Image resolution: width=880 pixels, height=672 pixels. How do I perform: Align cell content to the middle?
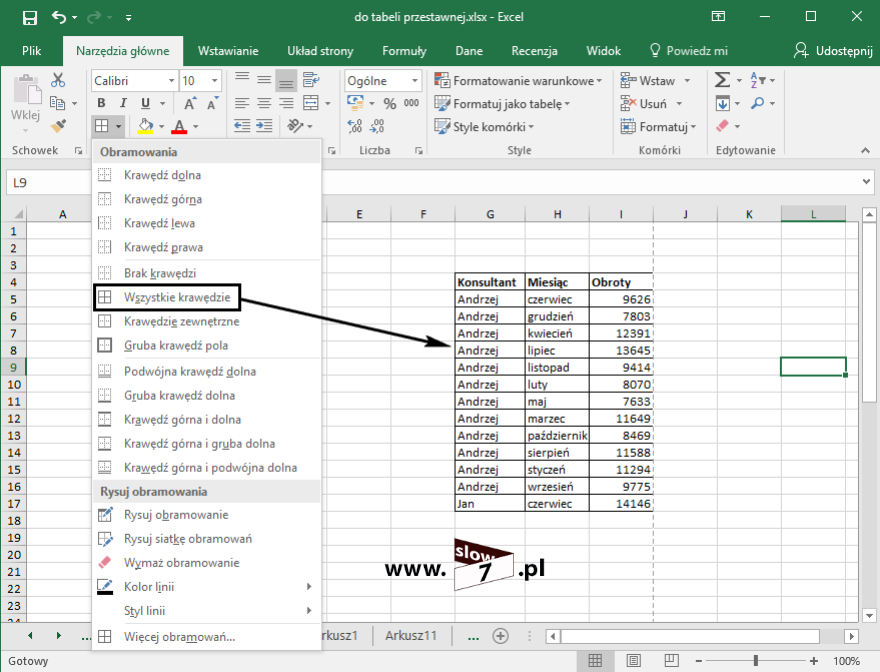click(x=264, y=80)
